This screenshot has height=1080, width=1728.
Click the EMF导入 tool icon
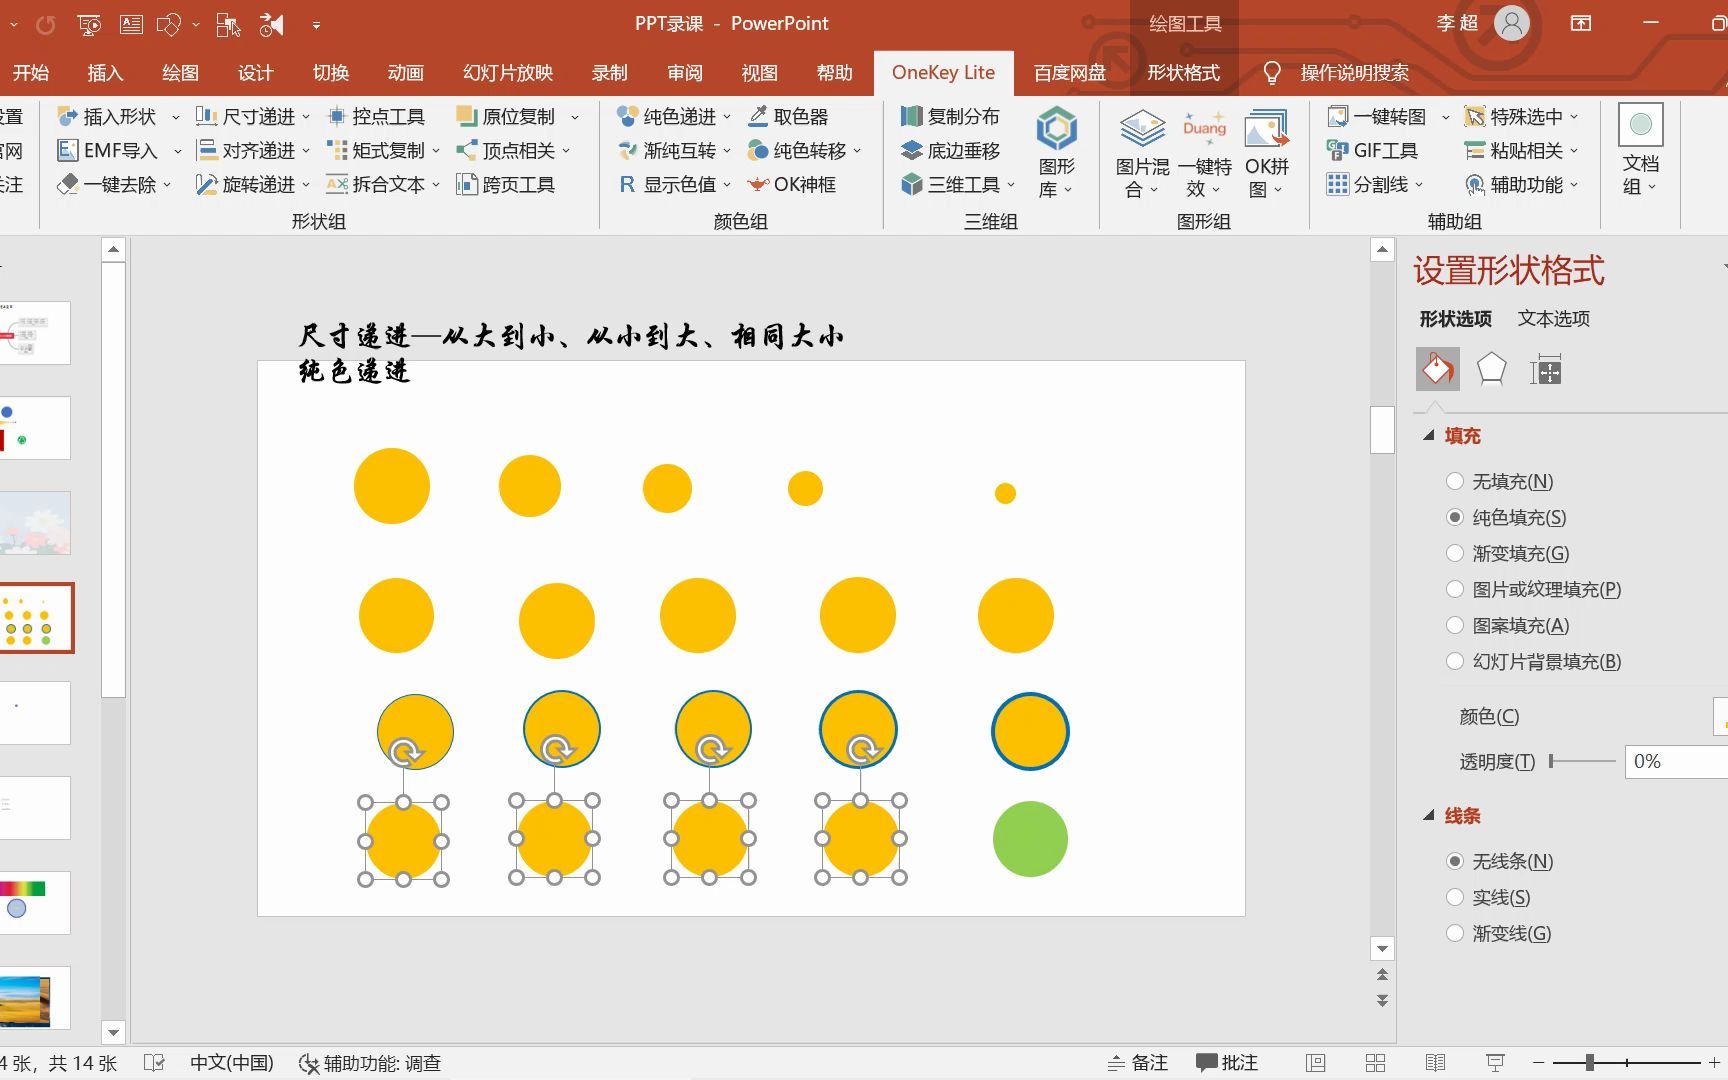[x=67, y=150]
